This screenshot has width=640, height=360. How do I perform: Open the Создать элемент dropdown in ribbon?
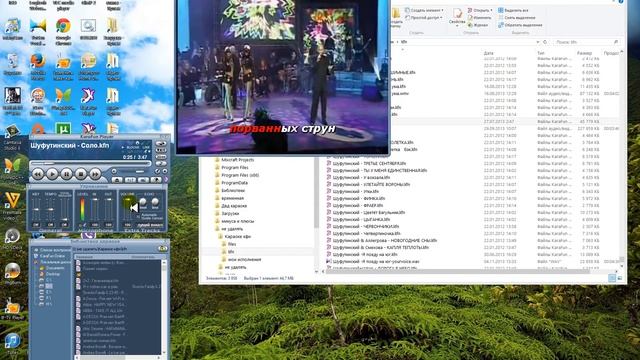tap(424, 10)
